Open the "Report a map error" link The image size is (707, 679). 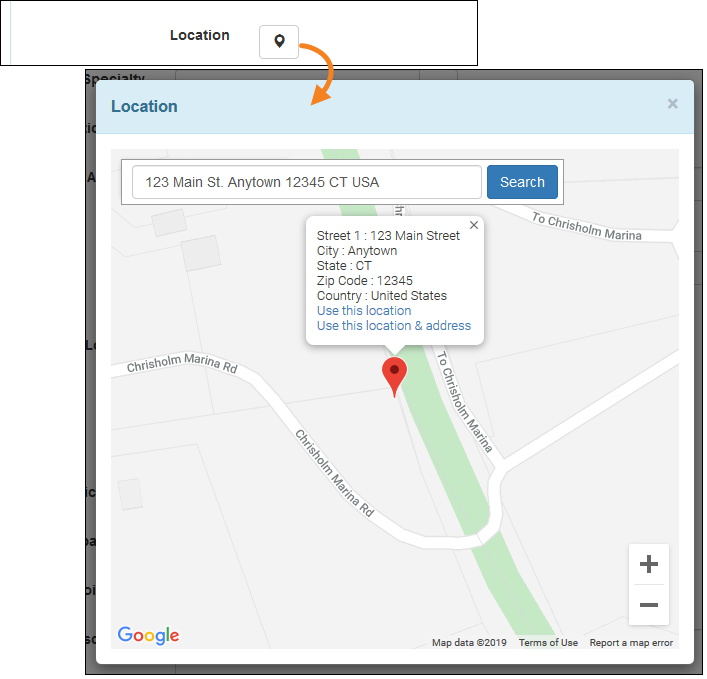click(631, 643)
